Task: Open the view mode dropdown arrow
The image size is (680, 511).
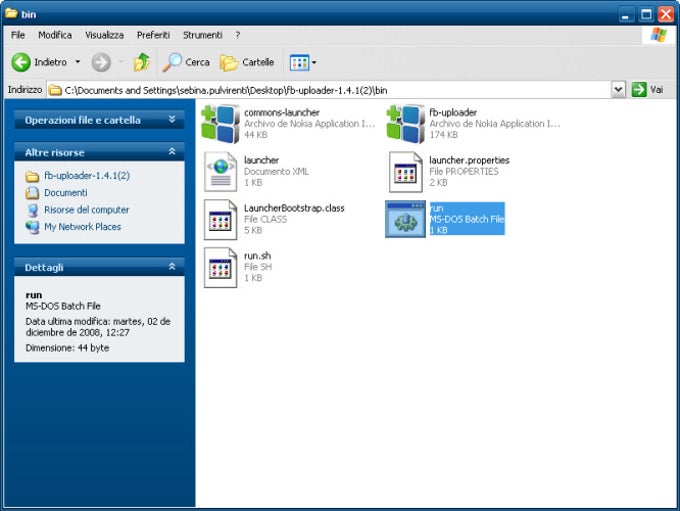Action: (314, 62)
